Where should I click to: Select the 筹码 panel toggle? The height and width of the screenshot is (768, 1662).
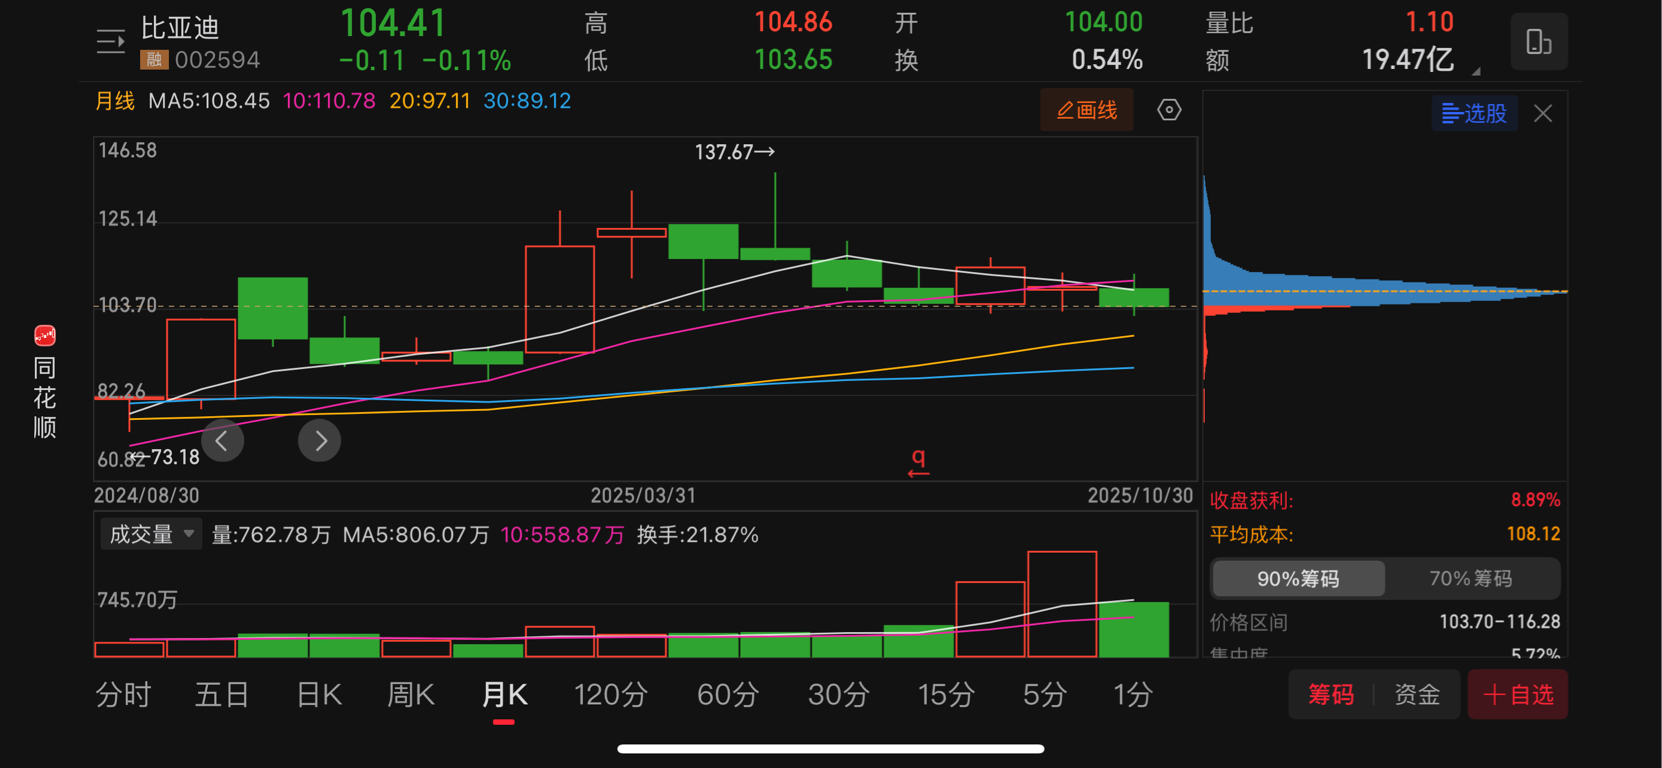click(x=1331, y=695)
